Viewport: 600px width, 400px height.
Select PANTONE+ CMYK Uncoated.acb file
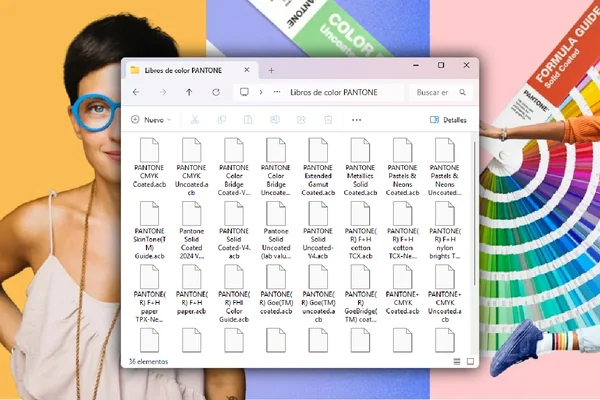(x=445, y=294)
